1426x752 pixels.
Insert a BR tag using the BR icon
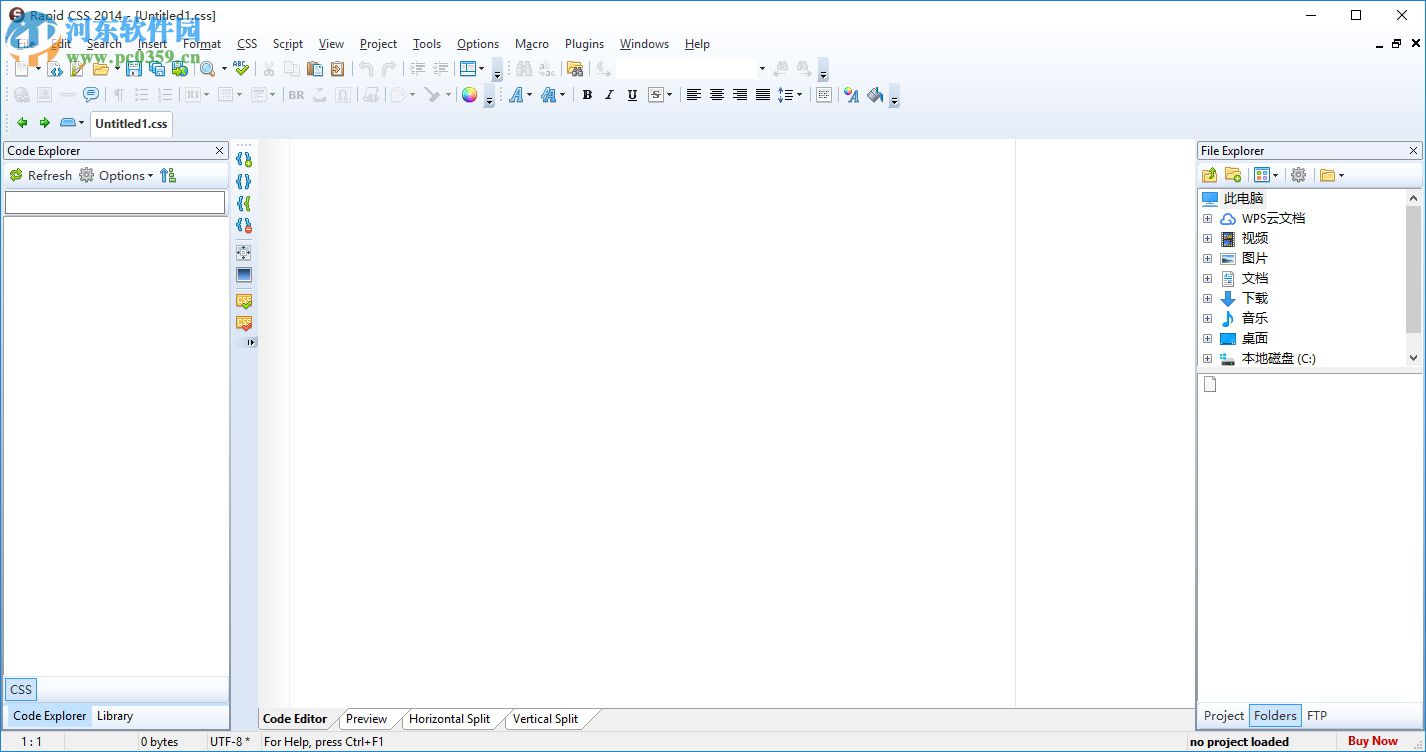(295, 95)
